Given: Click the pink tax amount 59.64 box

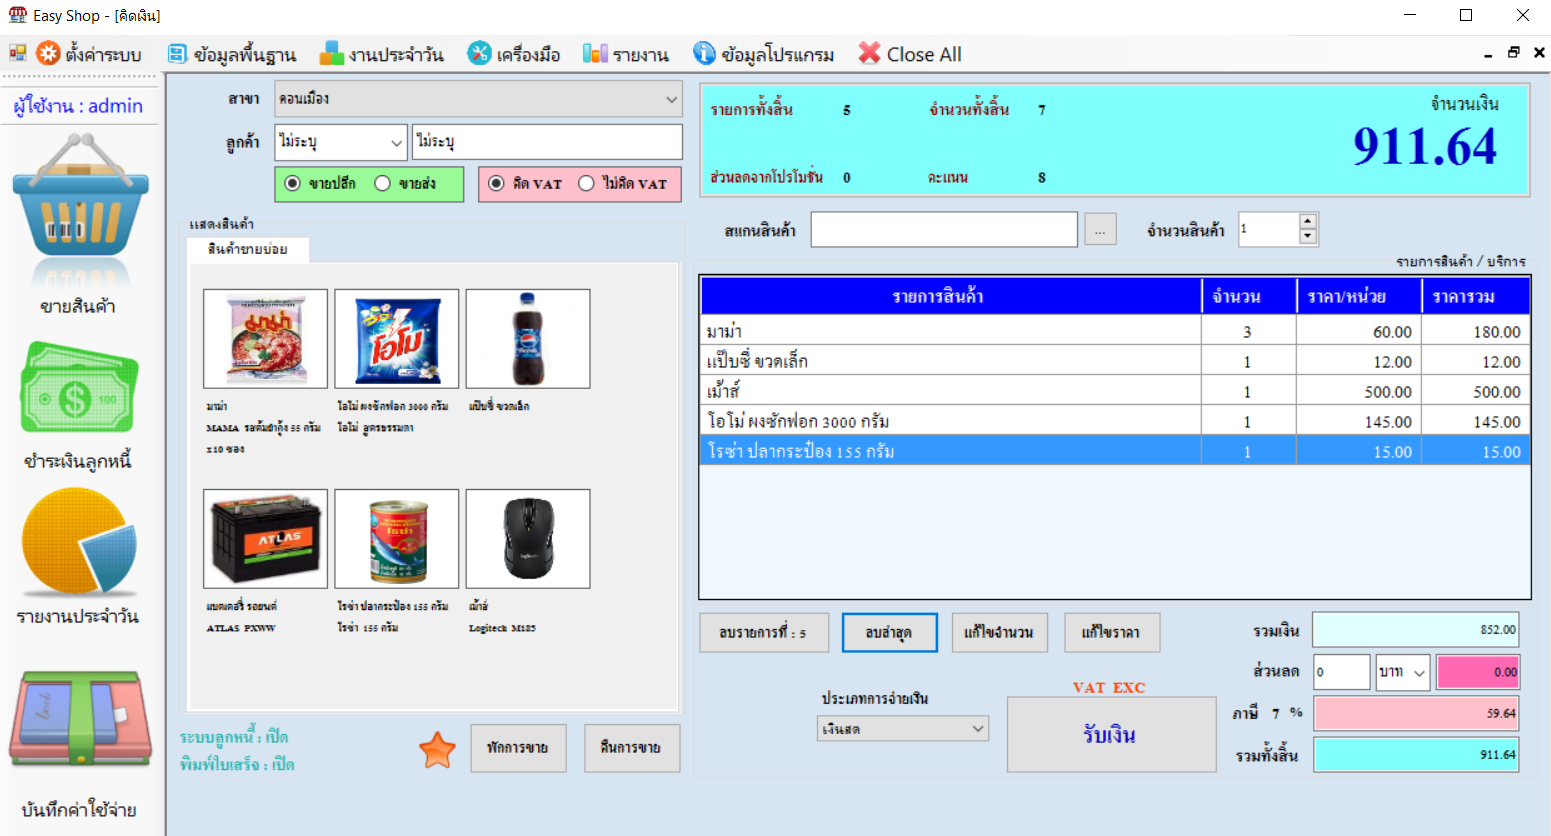Looking at the screenshot, I should pos(1416,713).
